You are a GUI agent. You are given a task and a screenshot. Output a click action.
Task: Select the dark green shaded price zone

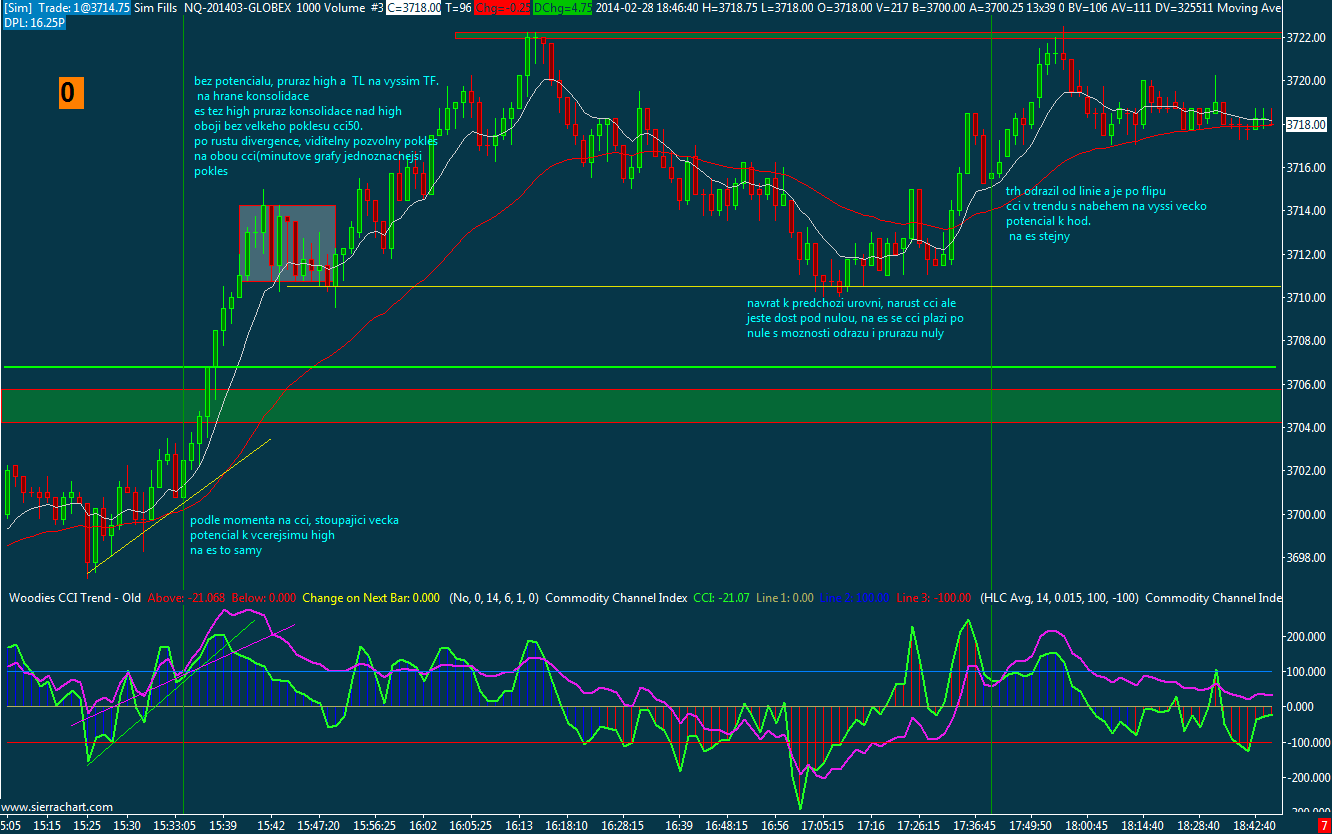[x=640, y=405]
